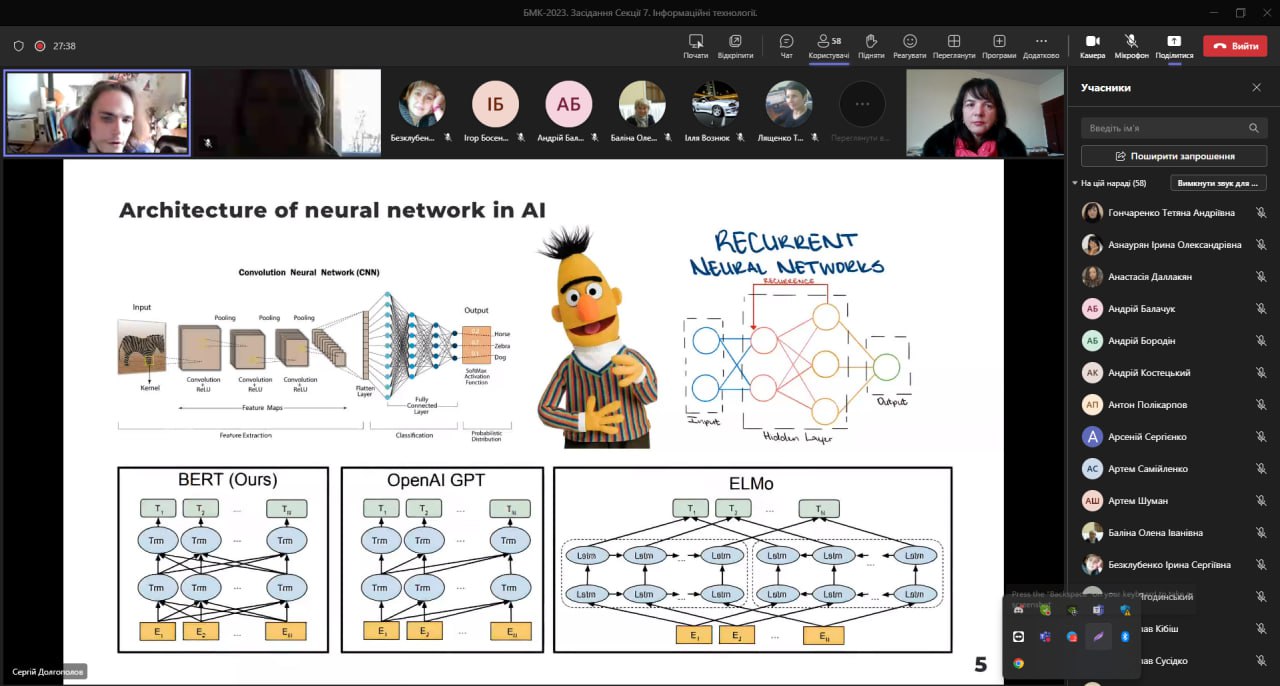This screenshot has height=686, width=1280.
Task: Click Поширити запрошення button
Action: tap(1174, 156)
